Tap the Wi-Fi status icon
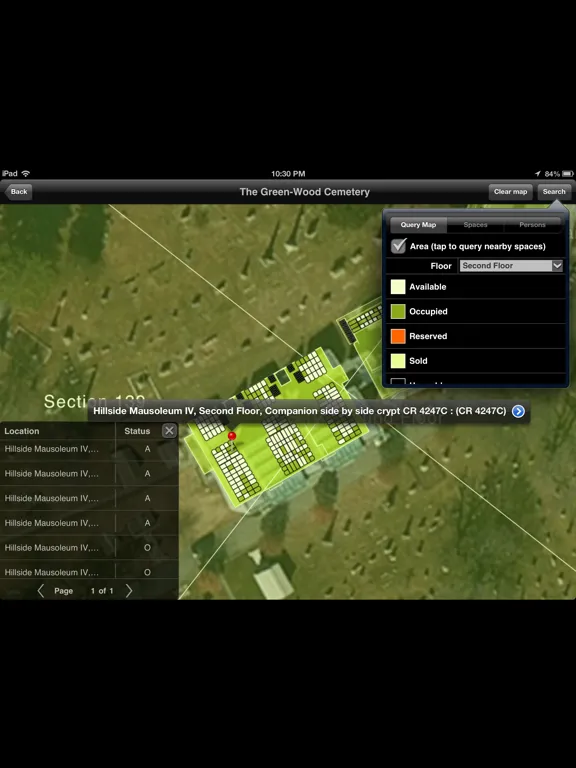The height and width of the screenshot is (768, 576). coord(26,173)
